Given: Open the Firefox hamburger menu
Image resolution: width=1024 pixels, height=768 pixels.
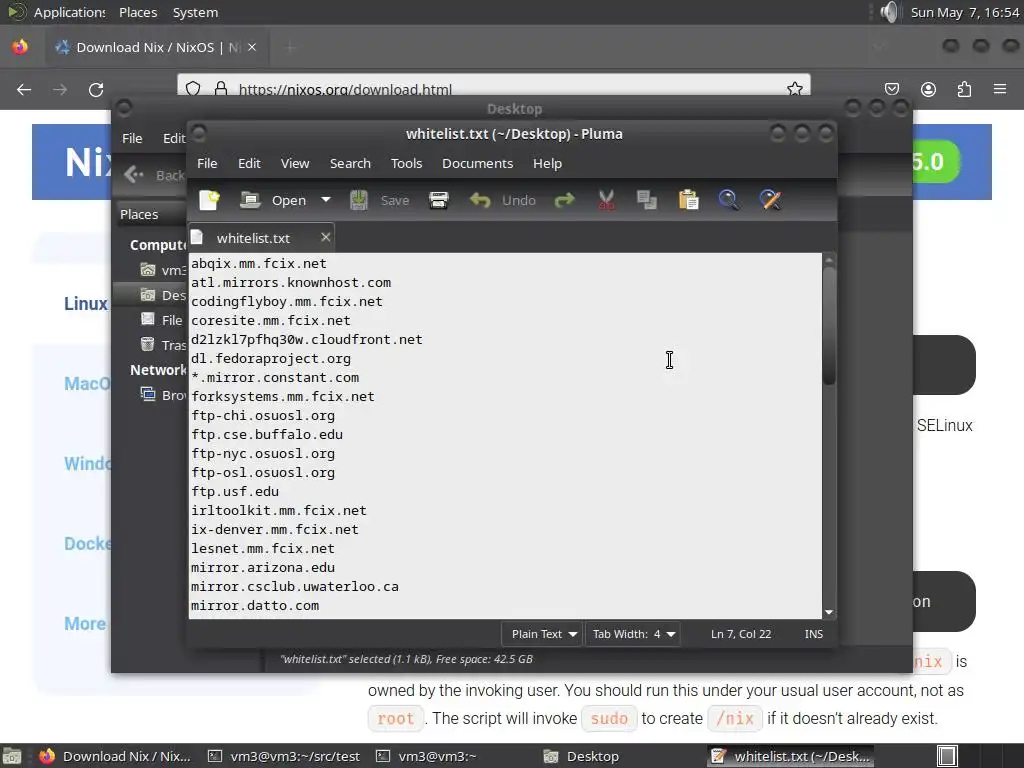Looking at the screenshot, I should [x=1000, y=89].
